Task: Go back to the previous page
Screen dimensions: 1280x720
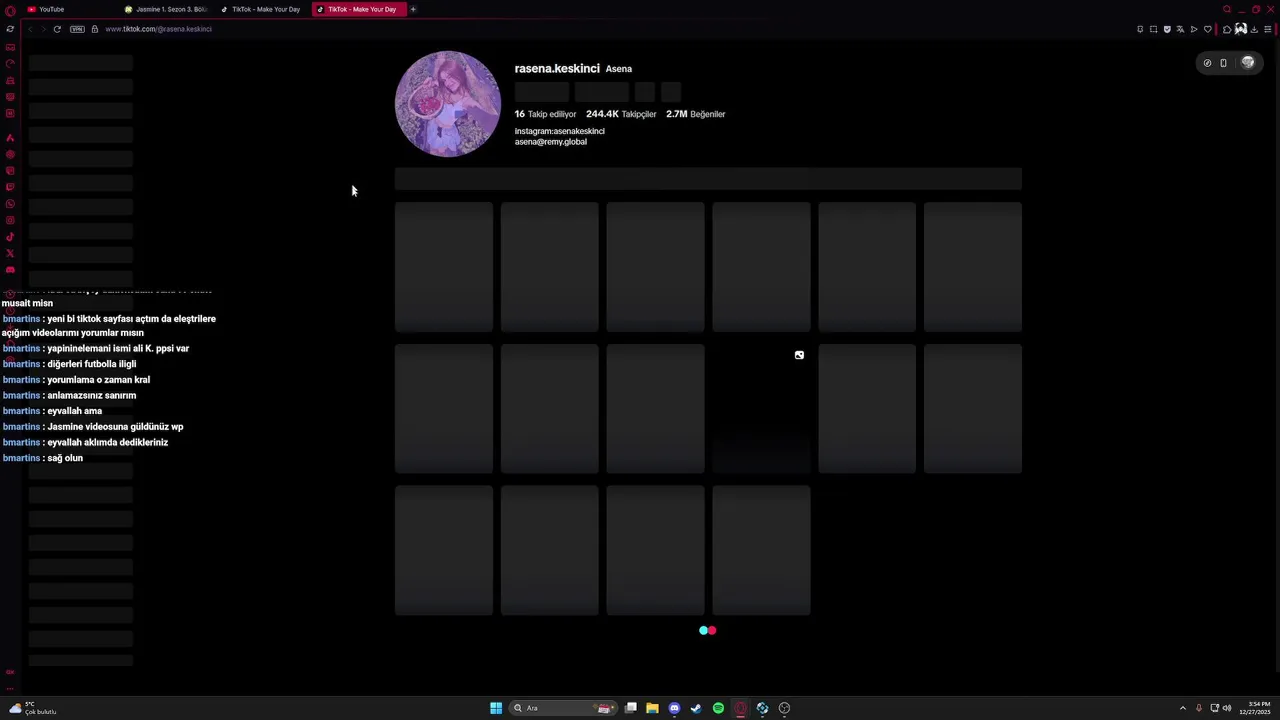Action: tap(30, 29)
